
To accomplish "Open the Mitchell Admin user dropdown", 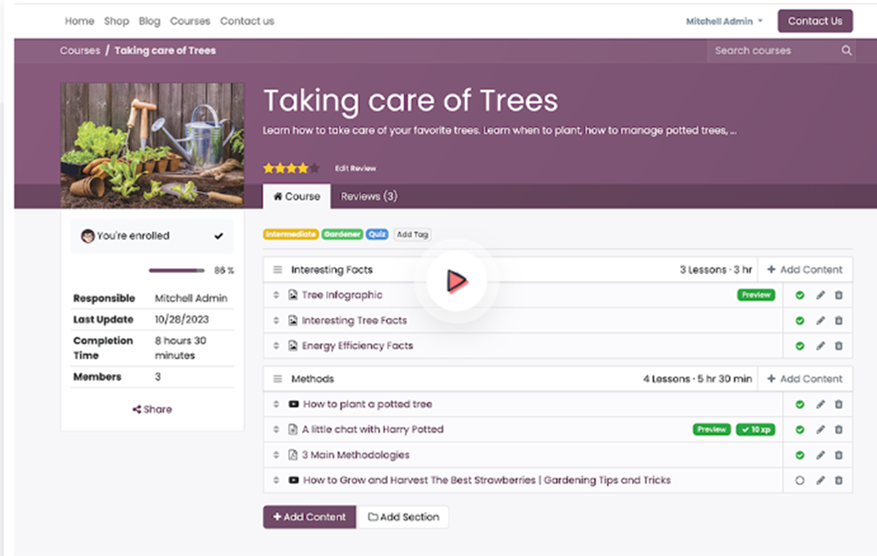I will (724, 21).
